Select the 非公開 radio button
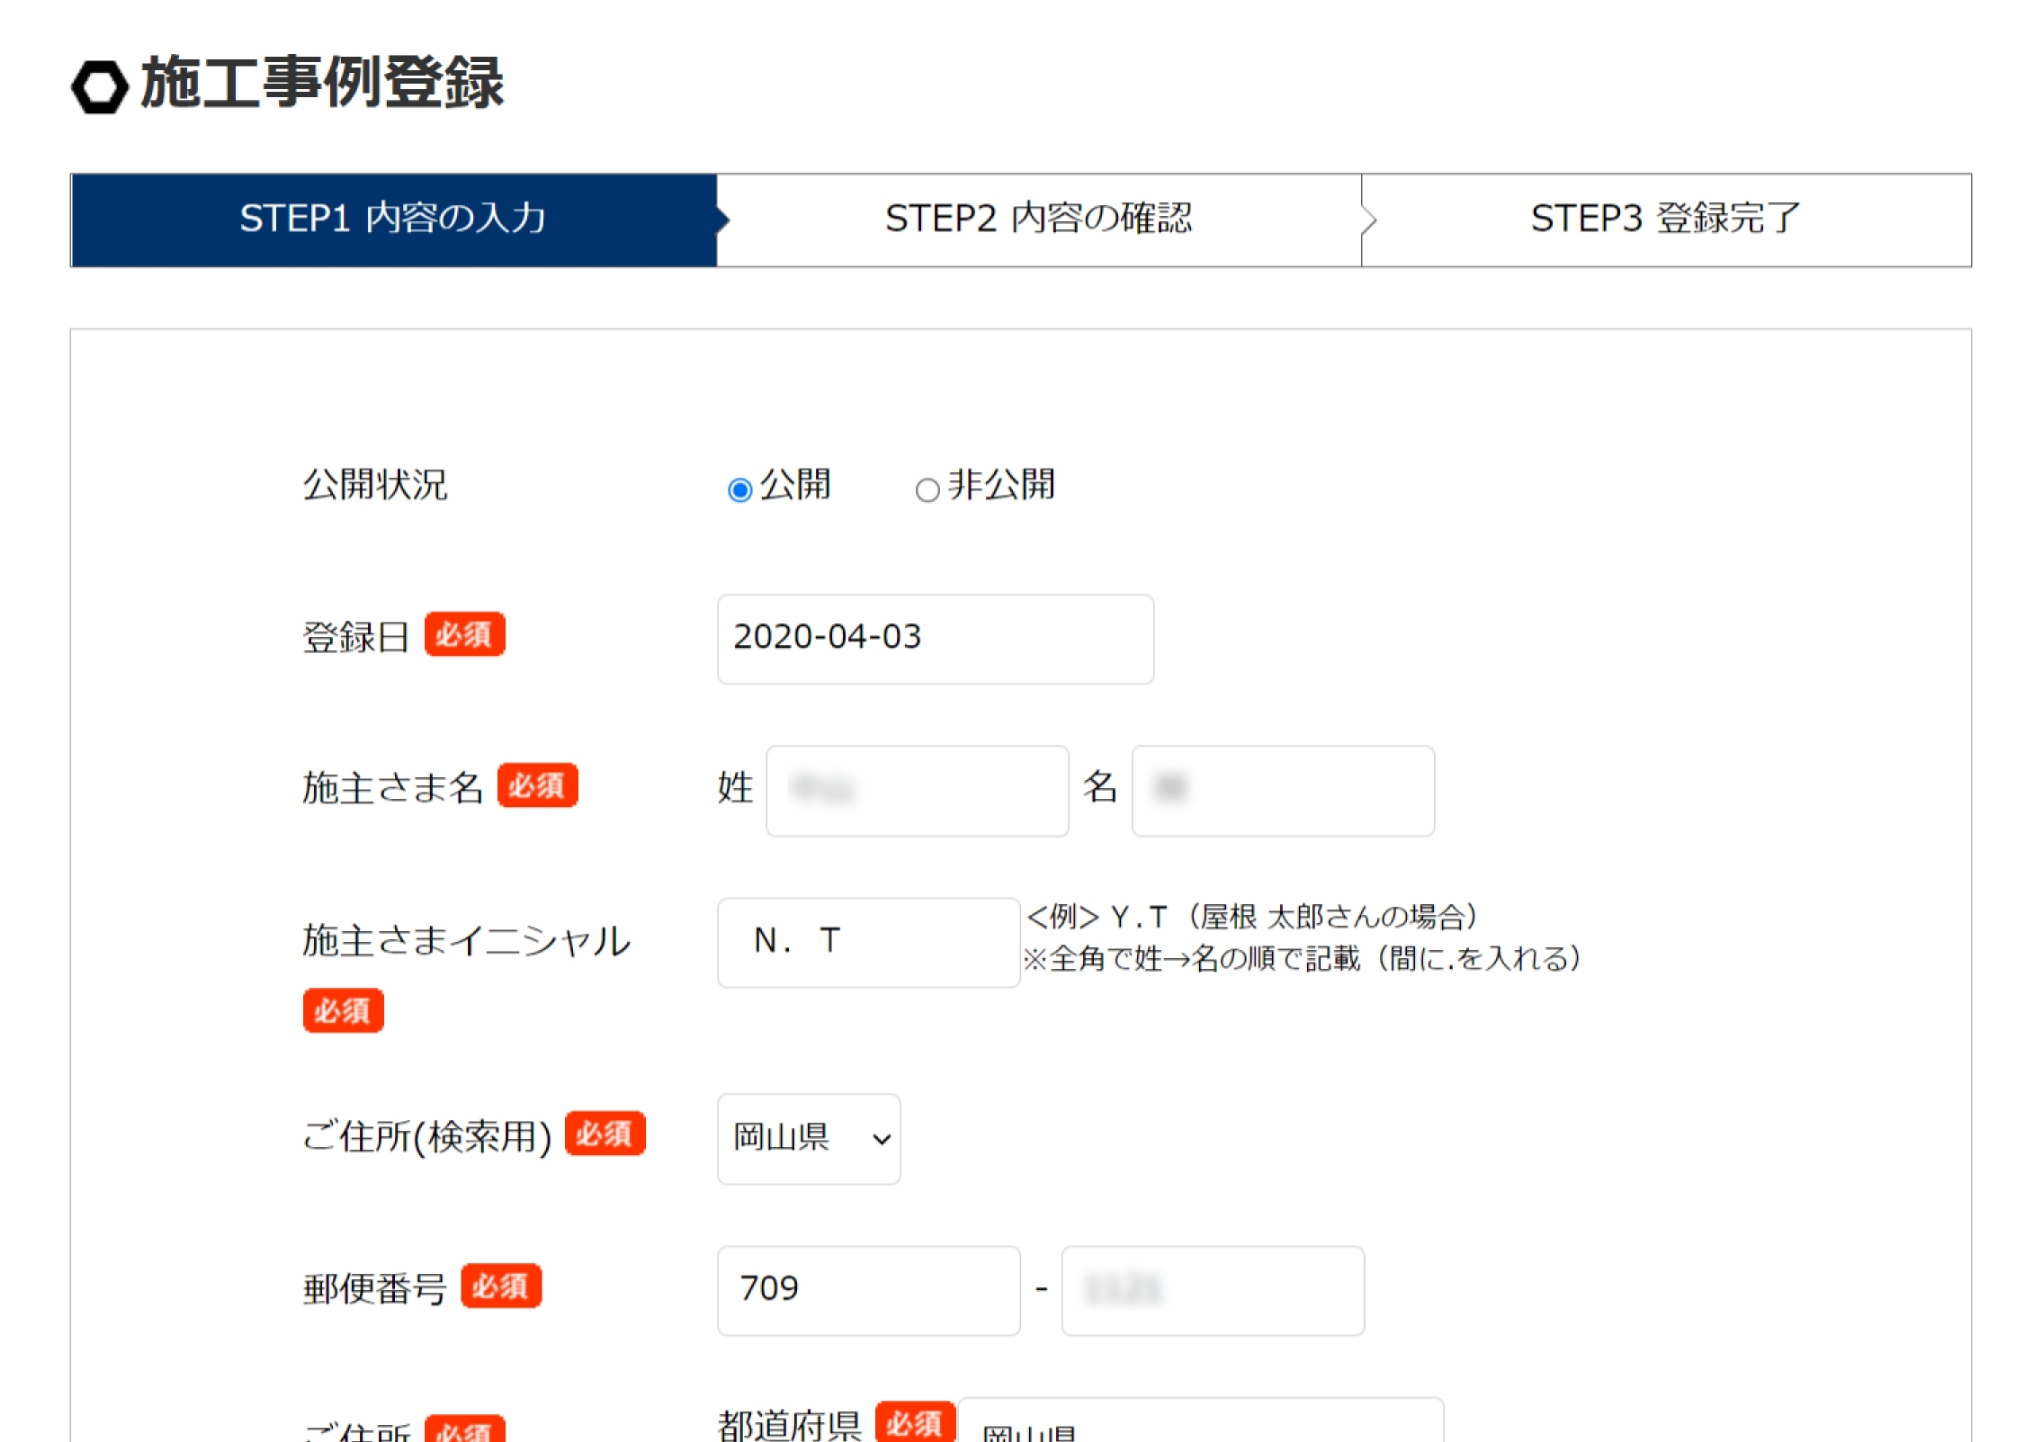 point(926,489)
